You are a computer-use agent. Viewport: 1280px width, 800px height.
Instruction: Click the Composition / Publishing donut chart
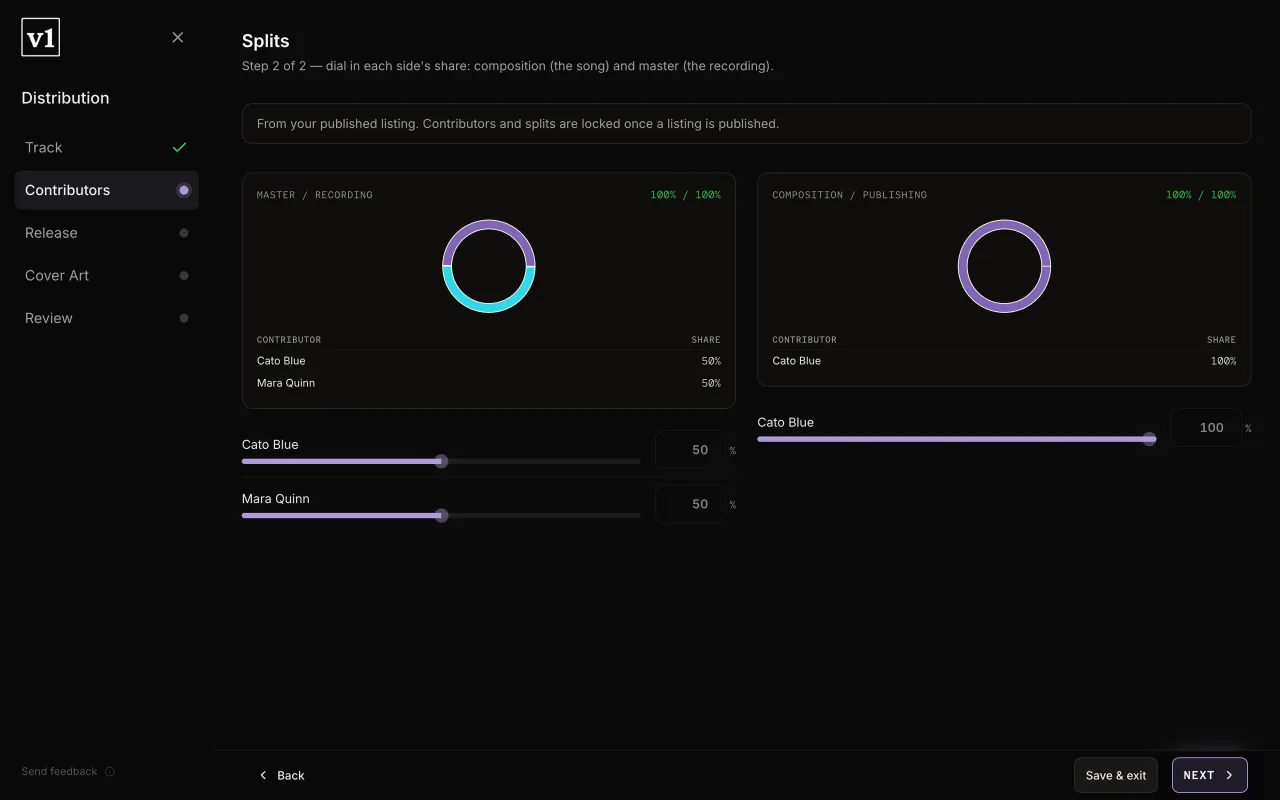(1004, 266)
